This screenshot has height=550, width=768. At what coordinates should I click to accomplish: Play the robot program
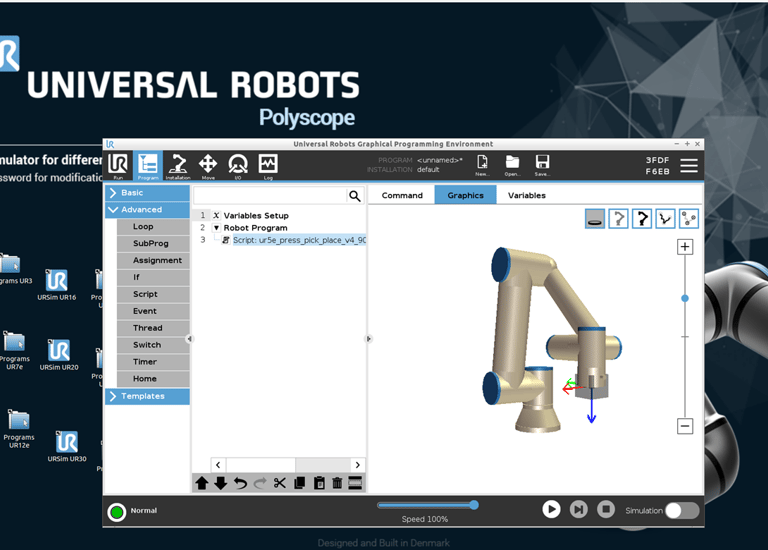point(551,510)
